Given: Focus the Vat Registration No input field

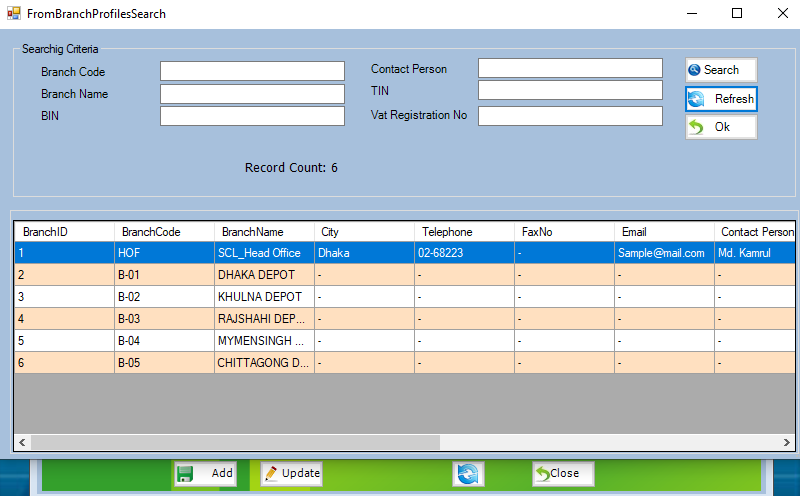Looking at the screenshot, I should (x=570, y=116).
